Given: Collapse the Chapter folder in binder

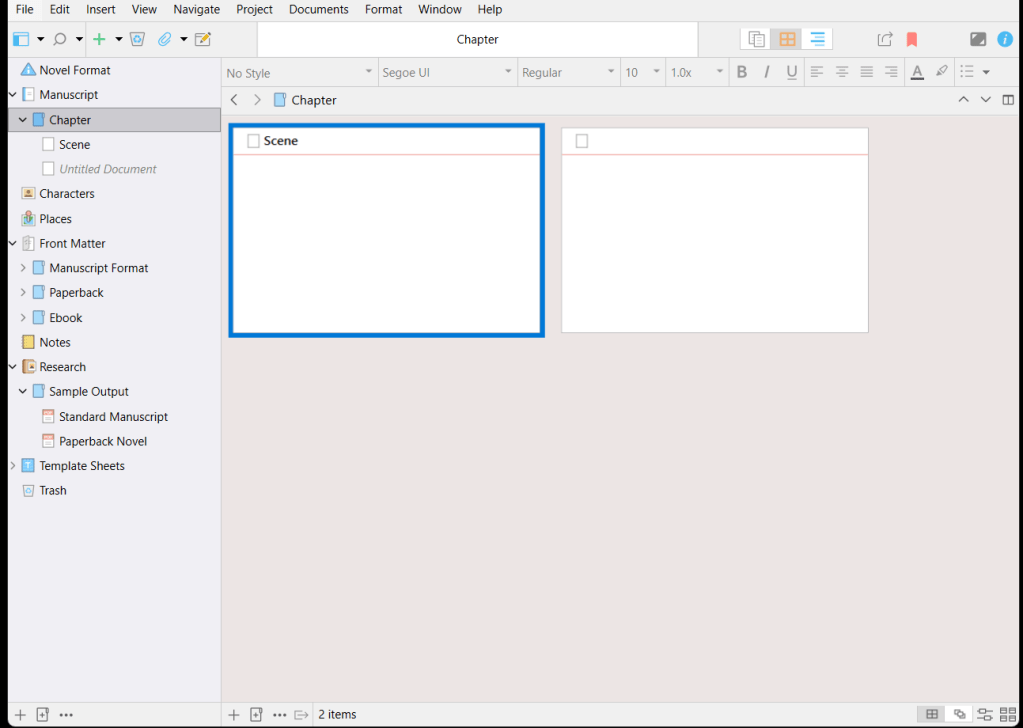Looking at the screenshot, I should [x=23, y=120].
